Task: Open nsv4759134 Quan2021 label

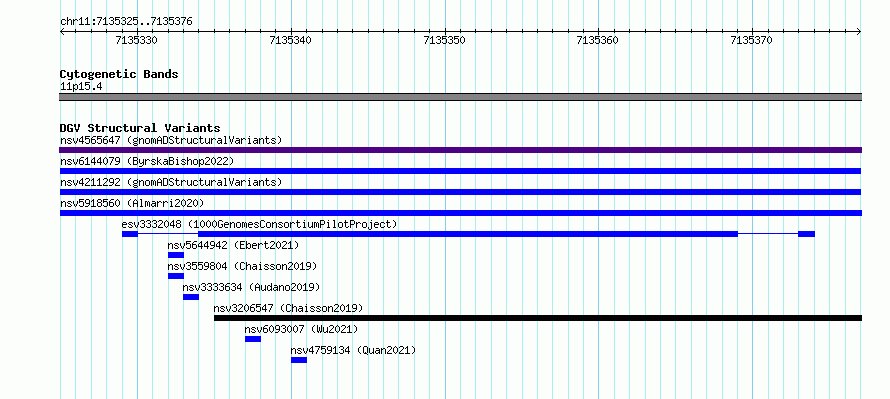Action: point(353,350)
